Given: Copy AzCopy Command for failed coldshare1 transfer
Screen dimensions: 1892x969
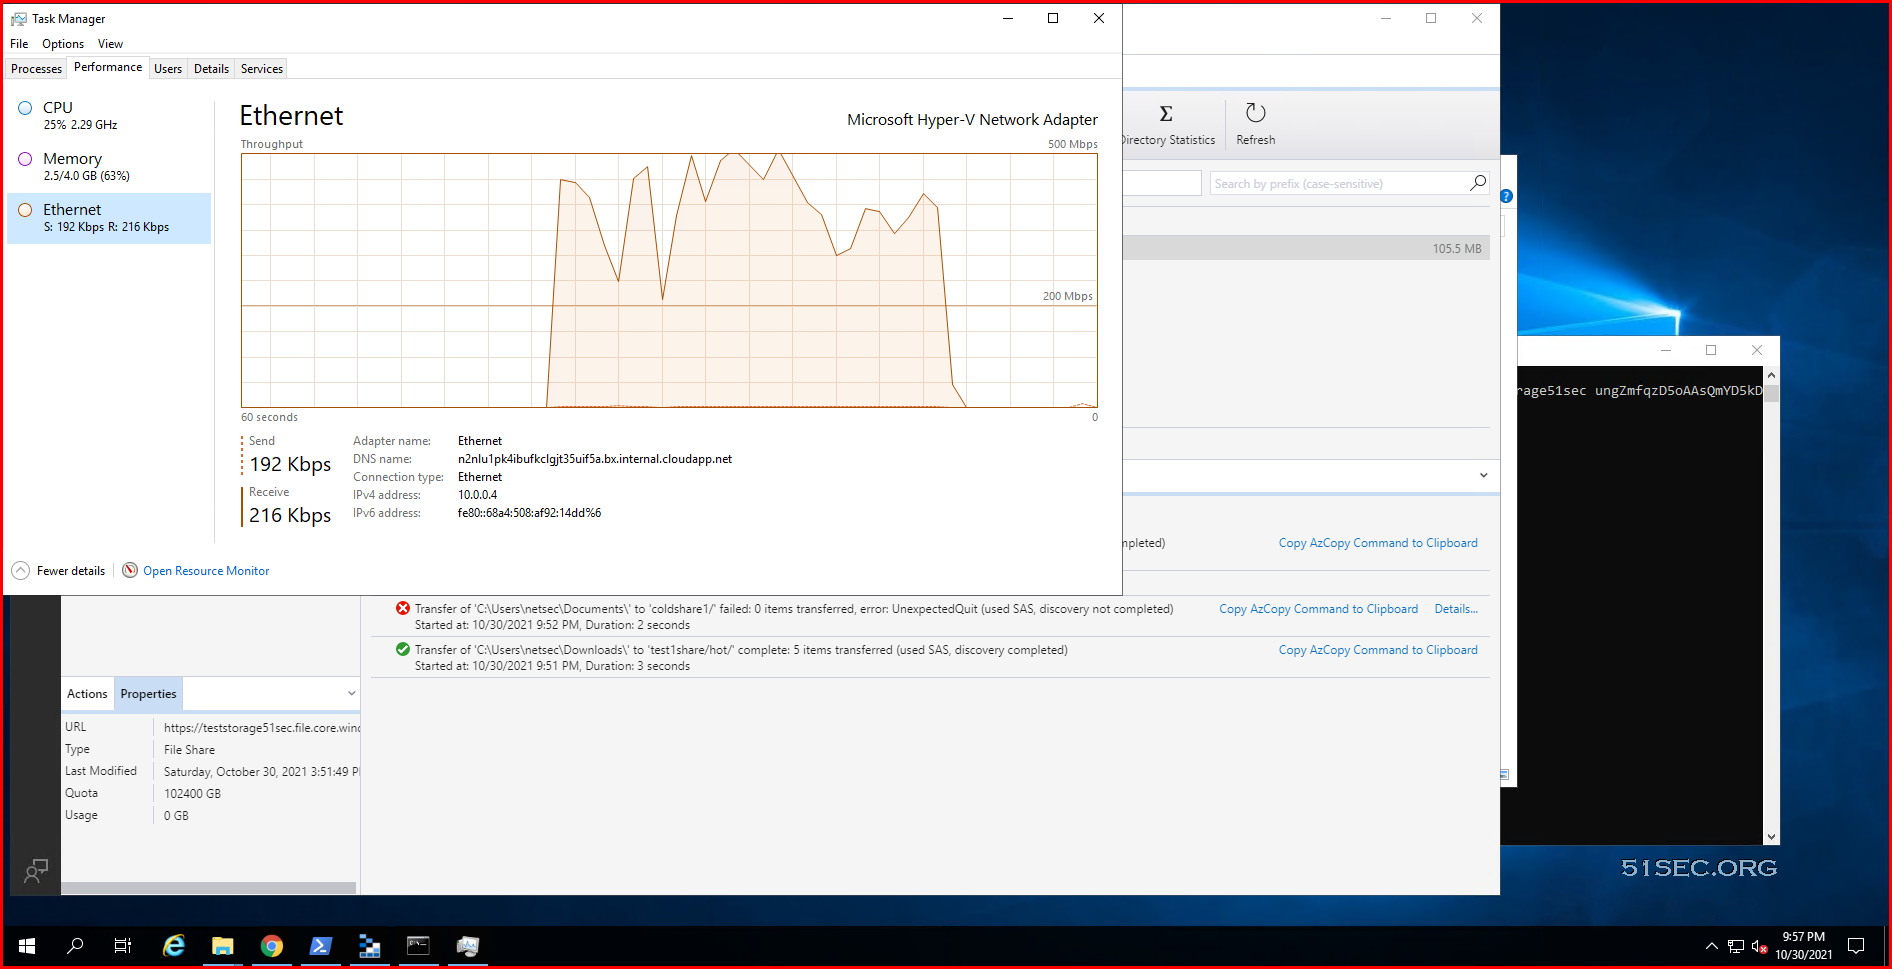Looking at the screenshot, I should click(1318, 609).
